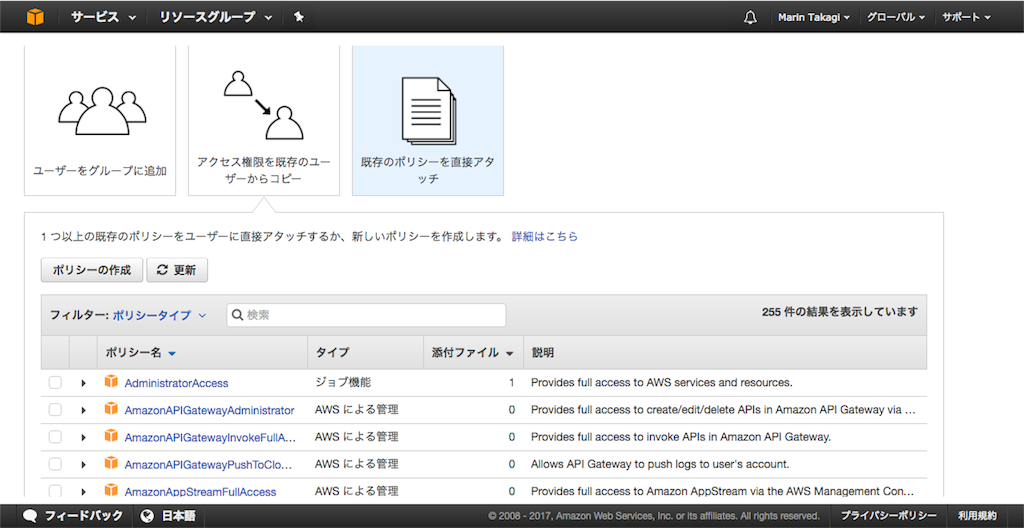Screen dimensions: 1024x528
Task: Click the orange icon beside AmazonAppStreamFullAccess
Action: pos(111,490)
